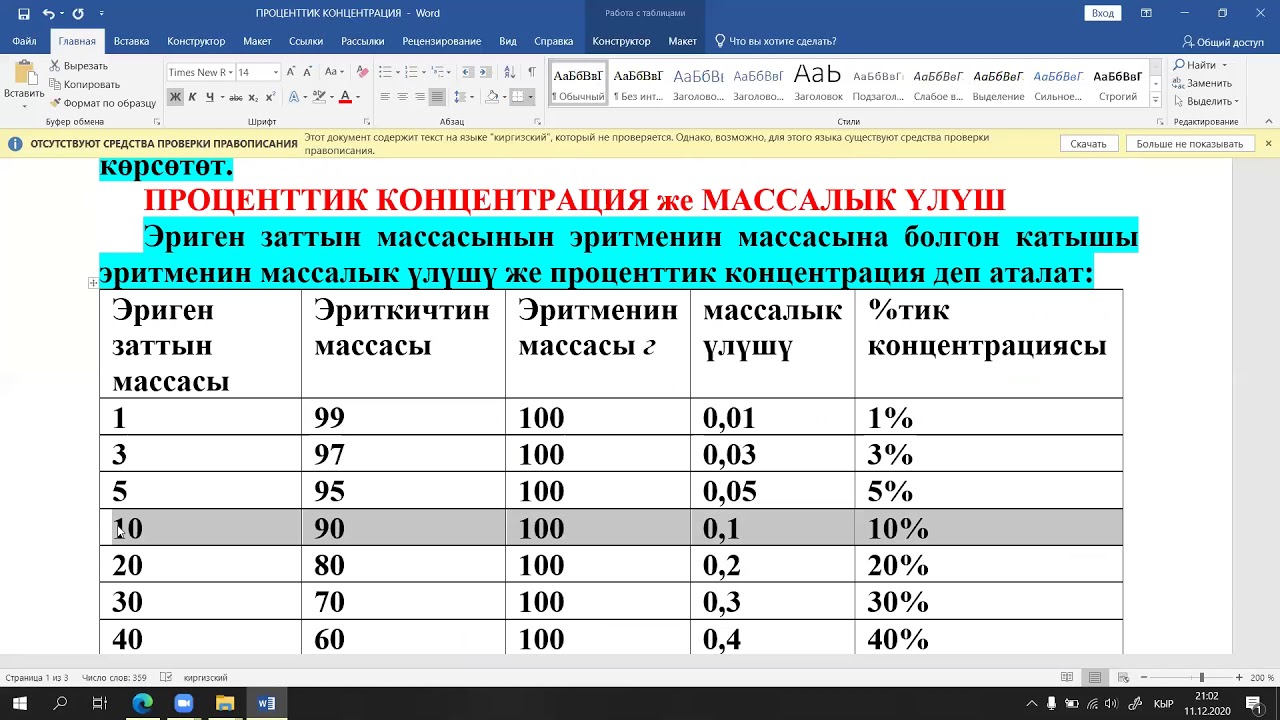
Task: Open the Borders dropdown arrow
Action: pyautogui.click(x=530, y=97)
